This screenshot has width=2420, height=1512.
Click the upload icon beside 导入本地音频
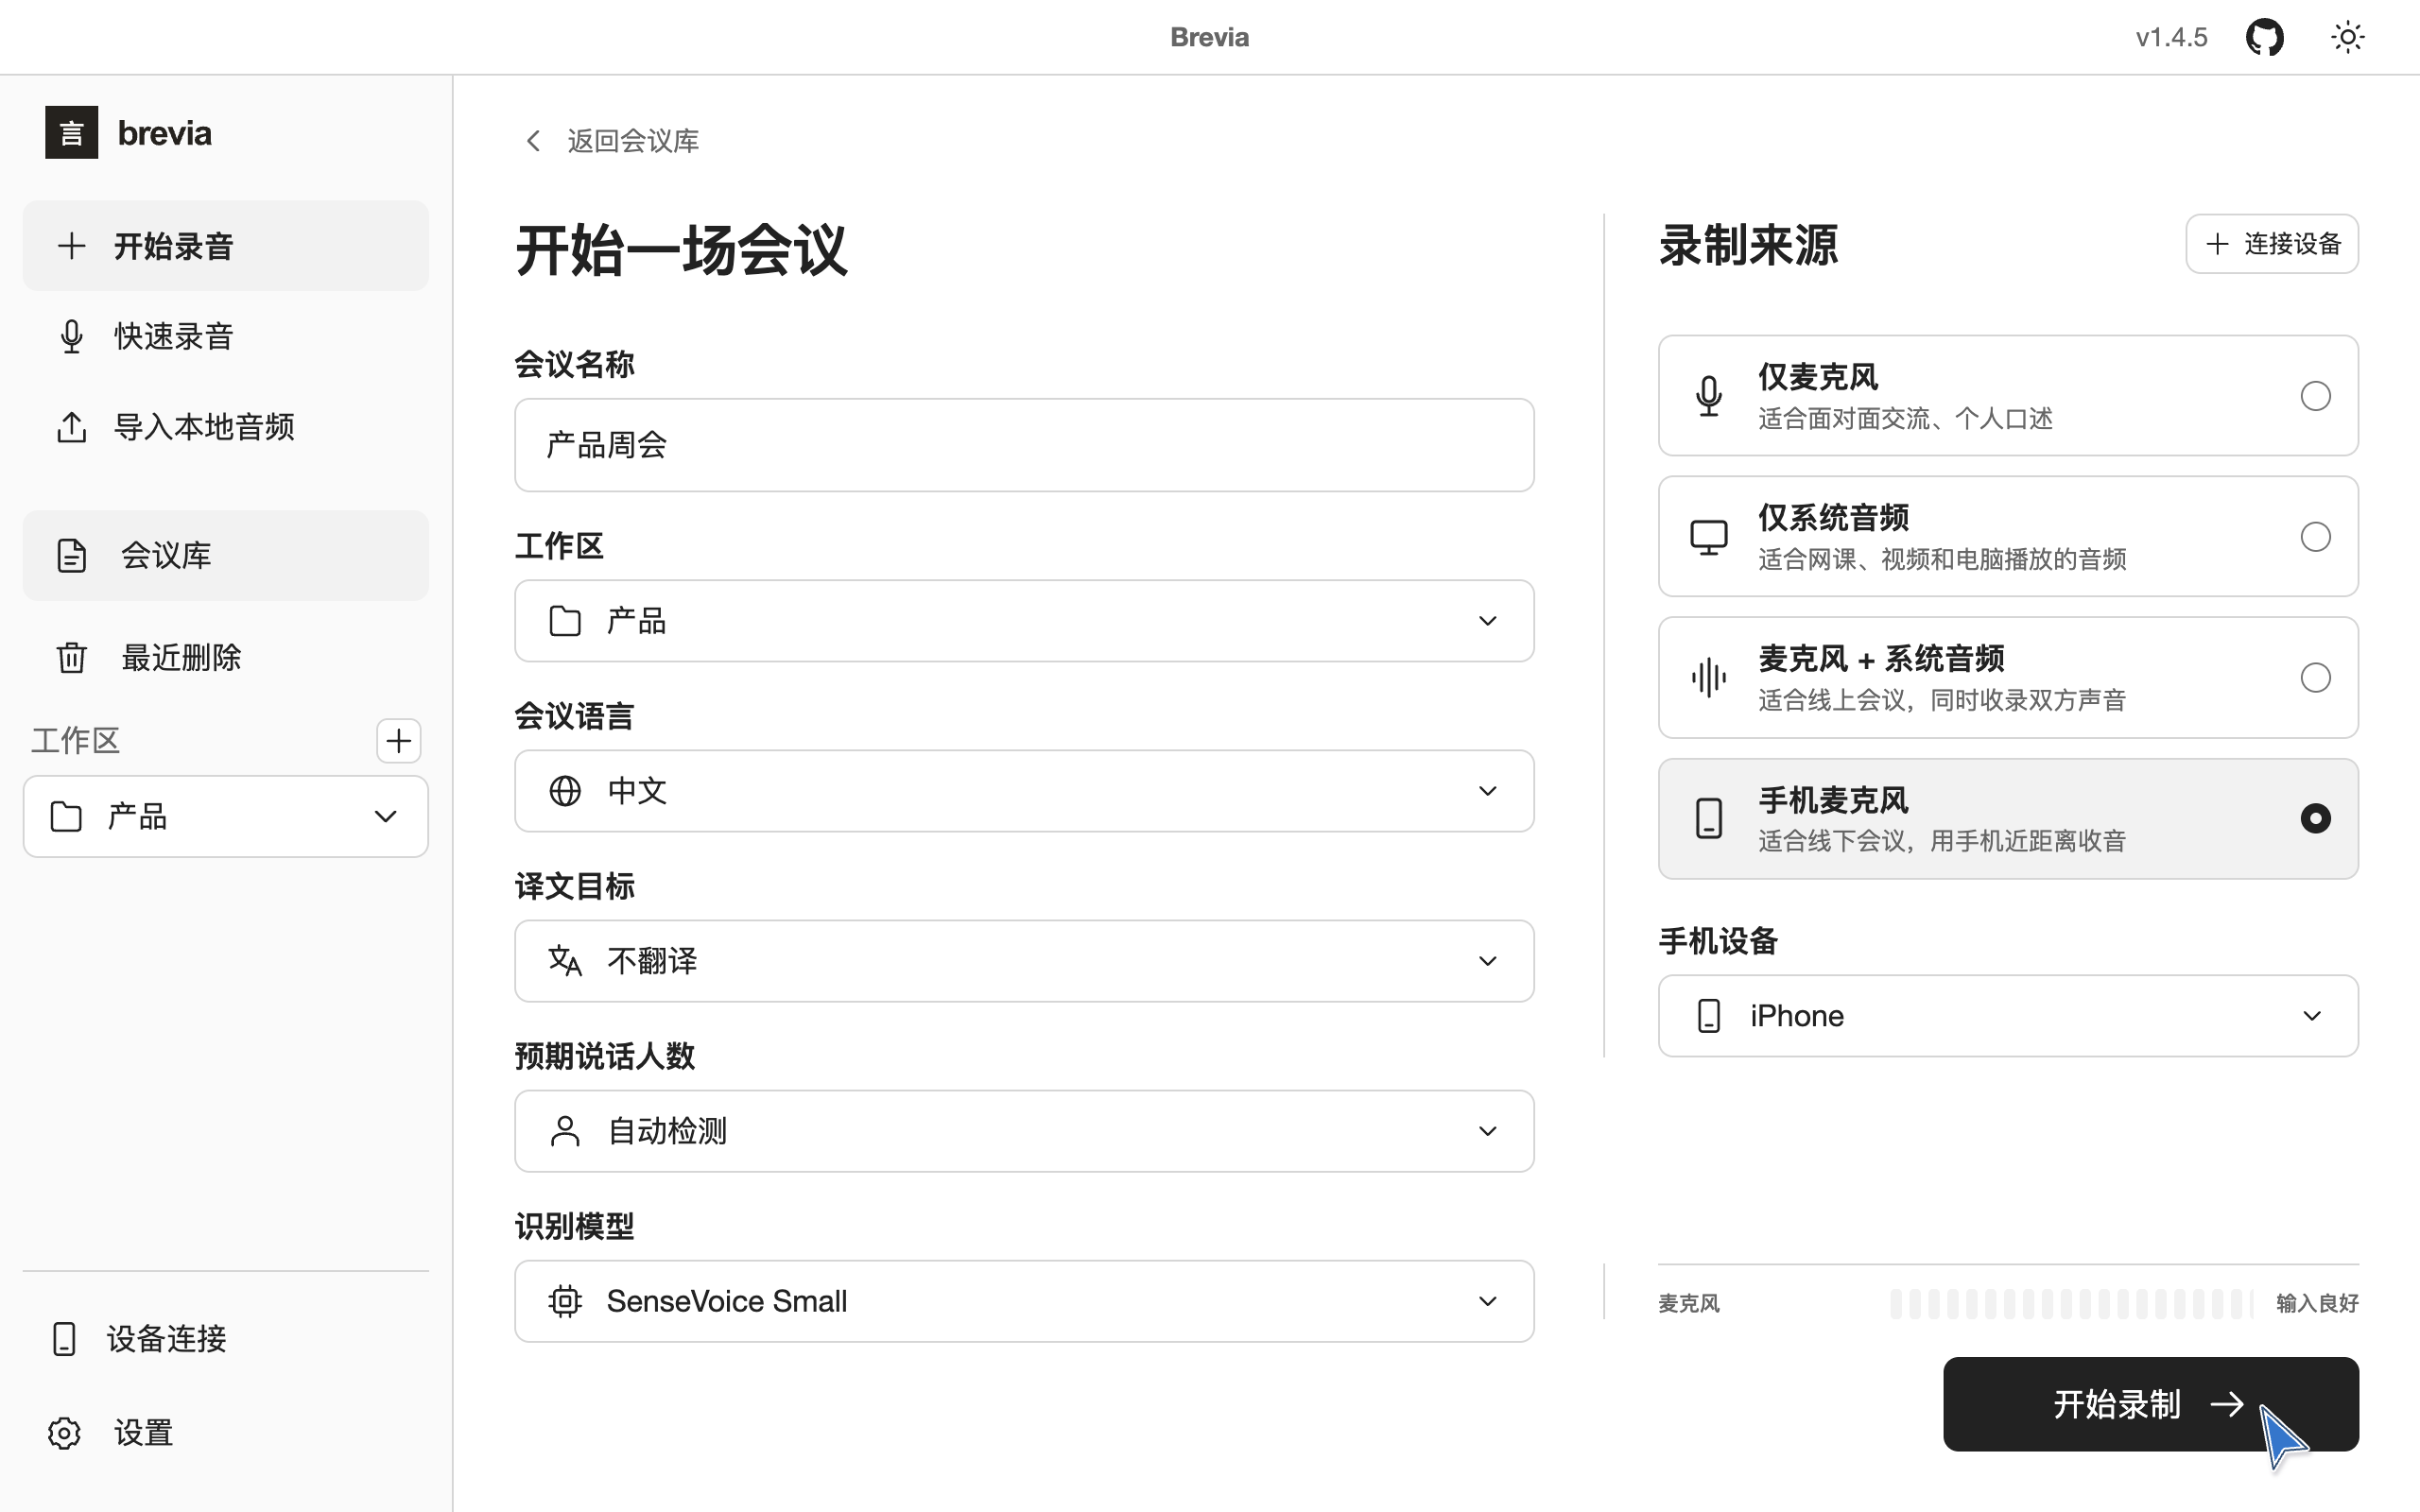(x=71, y=427)
